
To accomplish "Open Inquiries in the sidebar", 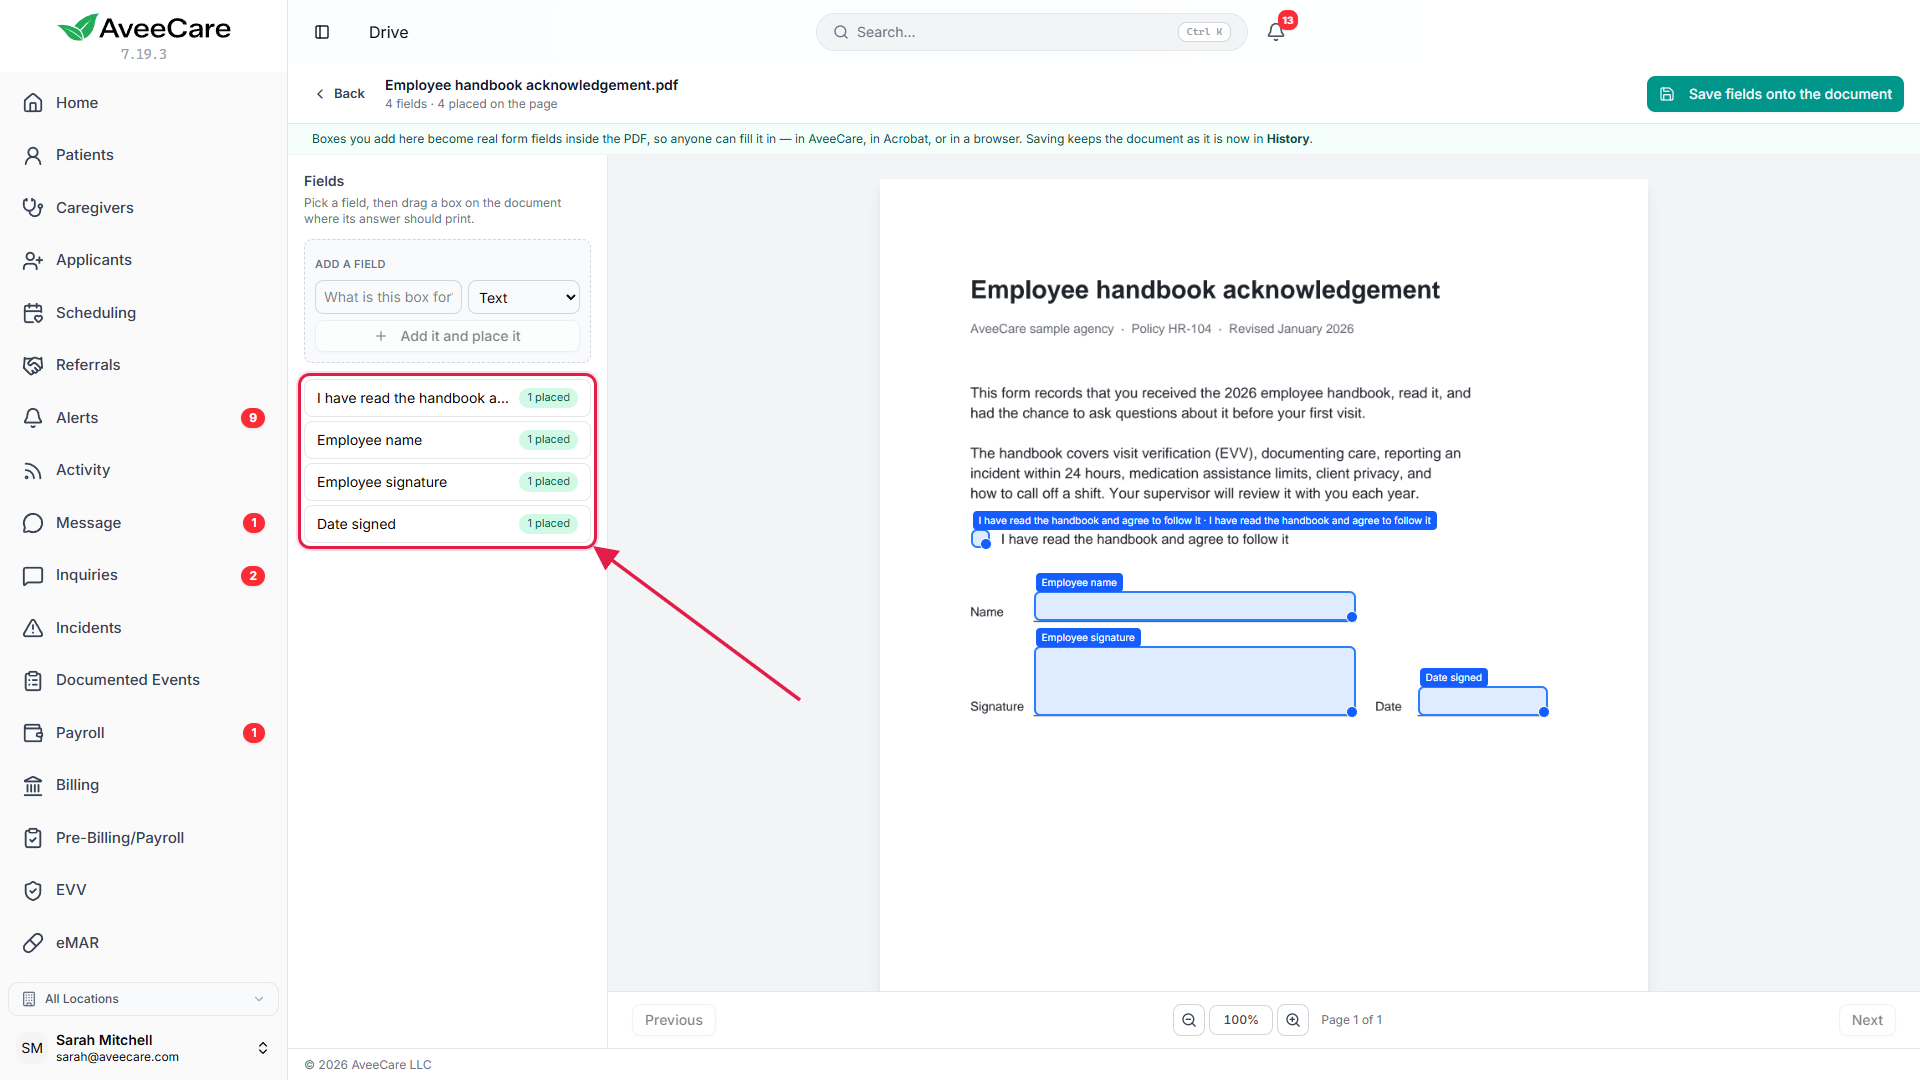I will [x=143, y=575].
